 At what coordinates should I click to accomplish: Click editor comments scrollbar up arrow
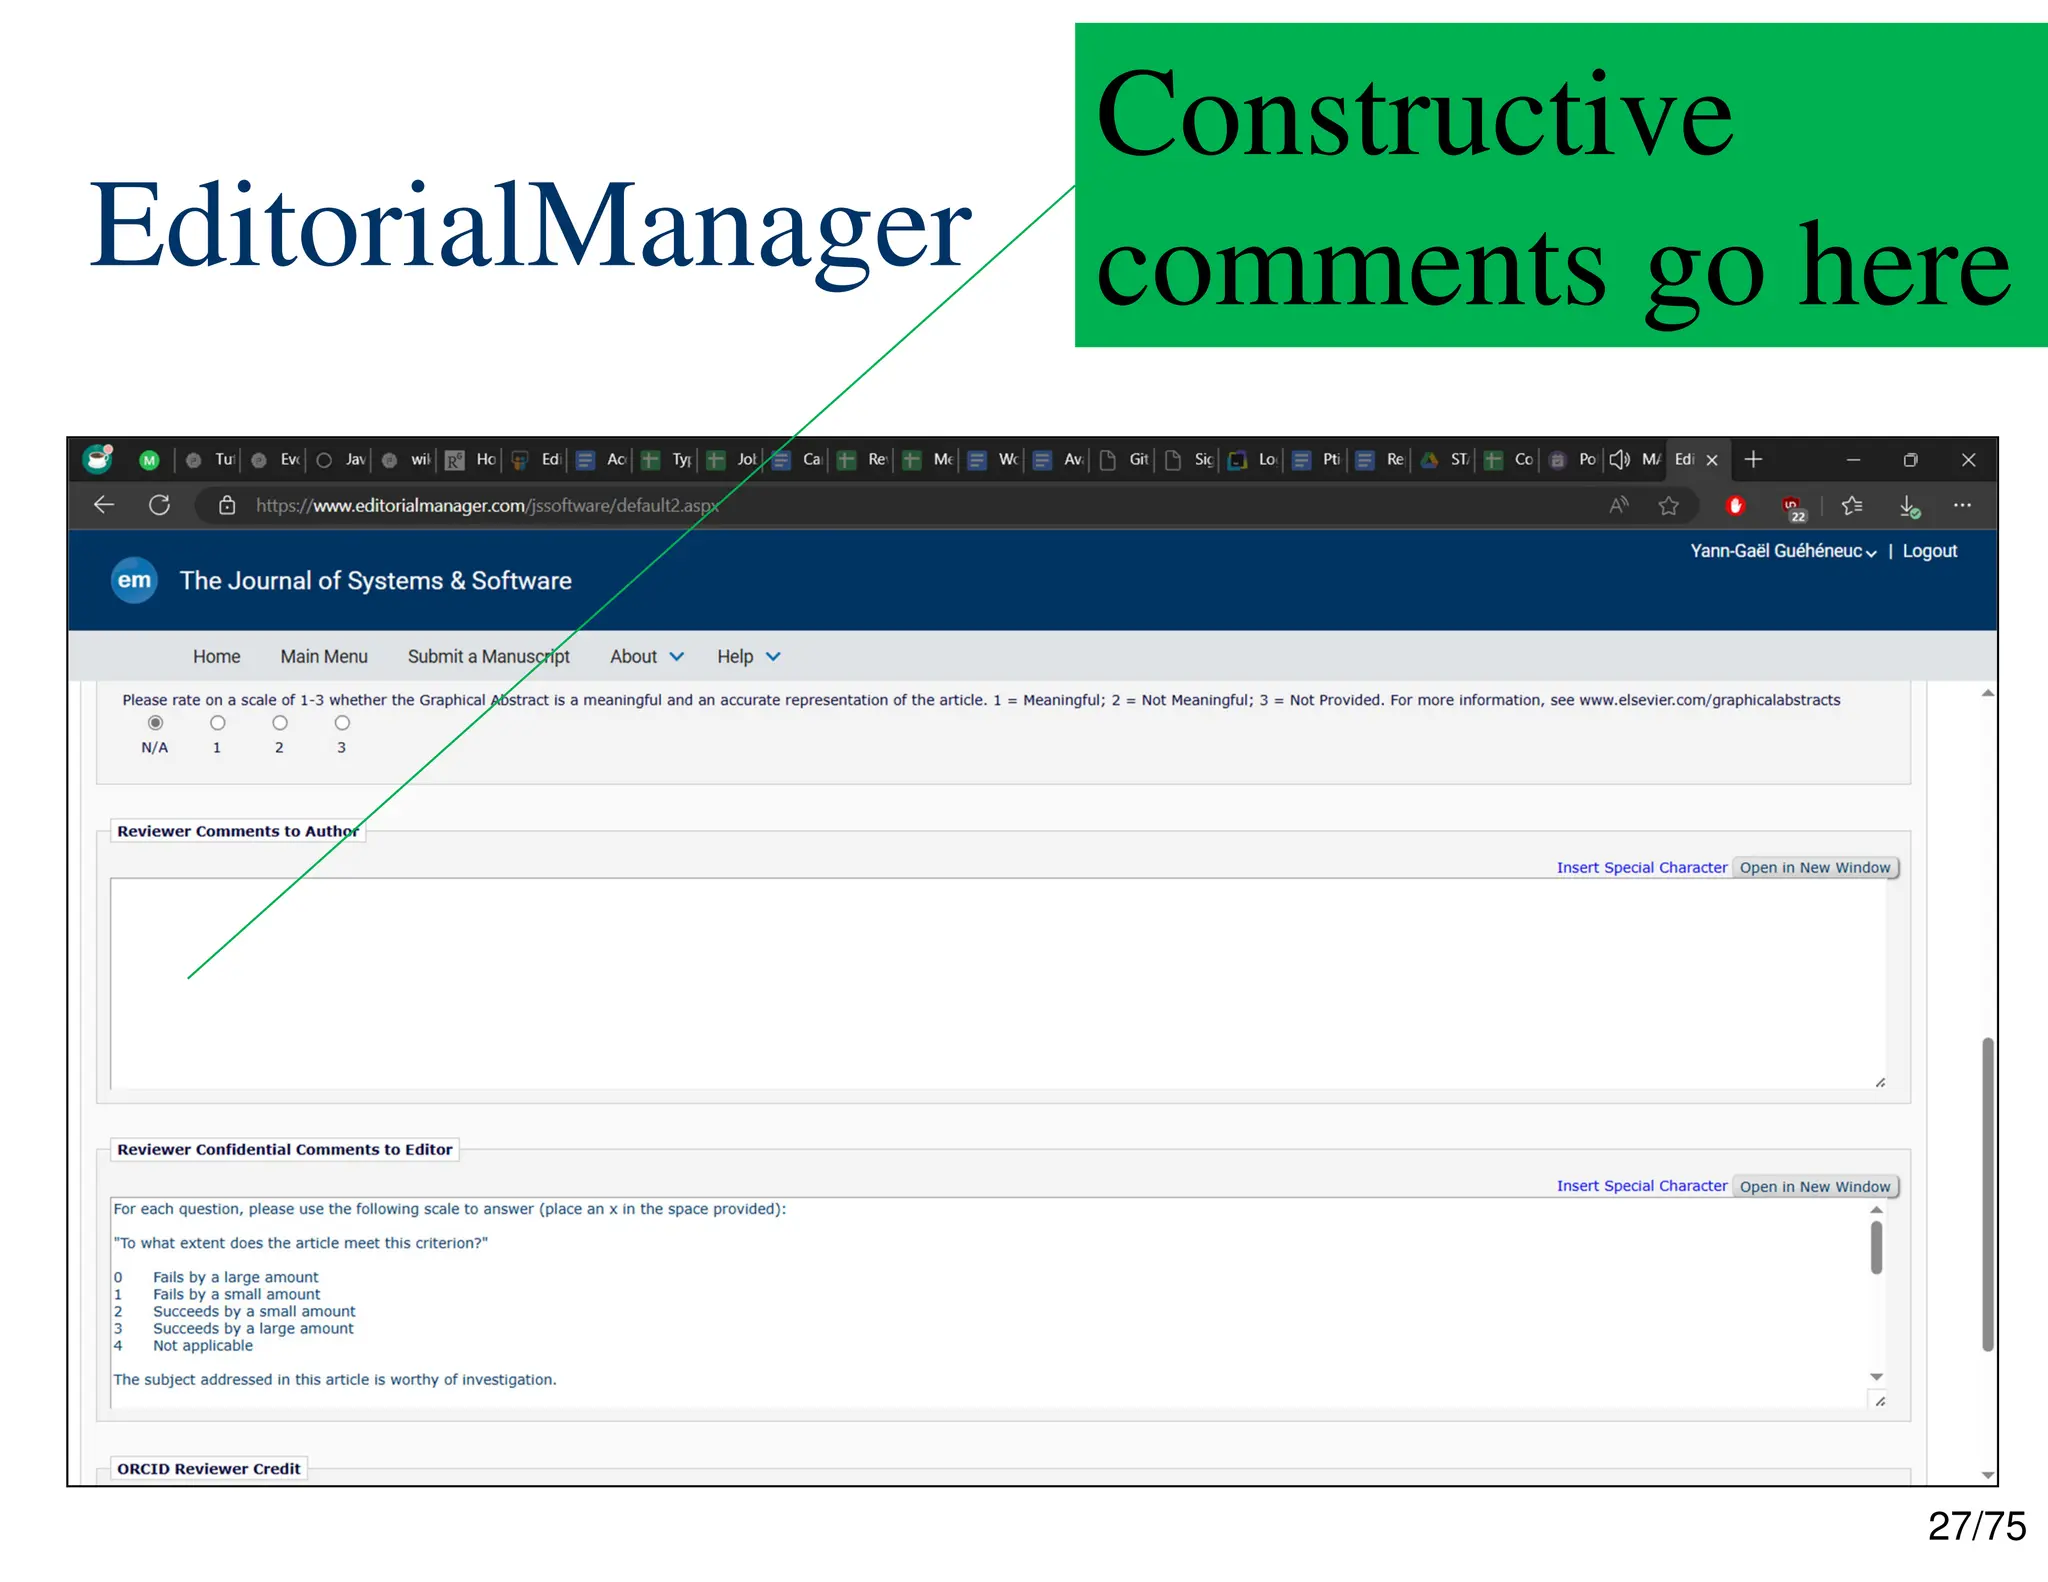[1876, 1209]
